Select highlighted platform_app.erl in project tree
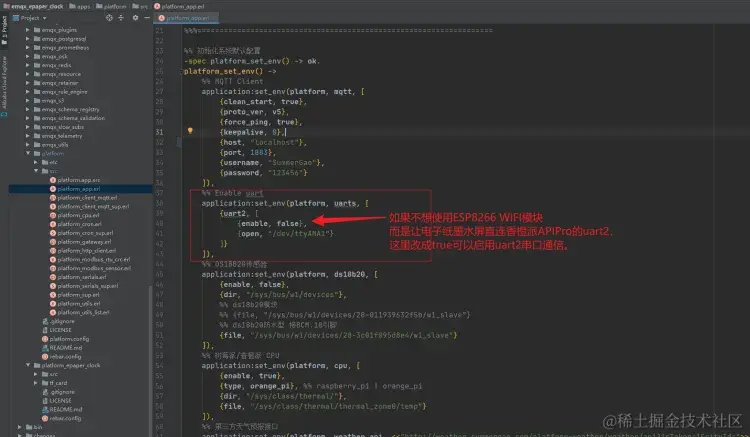This screenshot has height=437, width=750. pos(78,189)
